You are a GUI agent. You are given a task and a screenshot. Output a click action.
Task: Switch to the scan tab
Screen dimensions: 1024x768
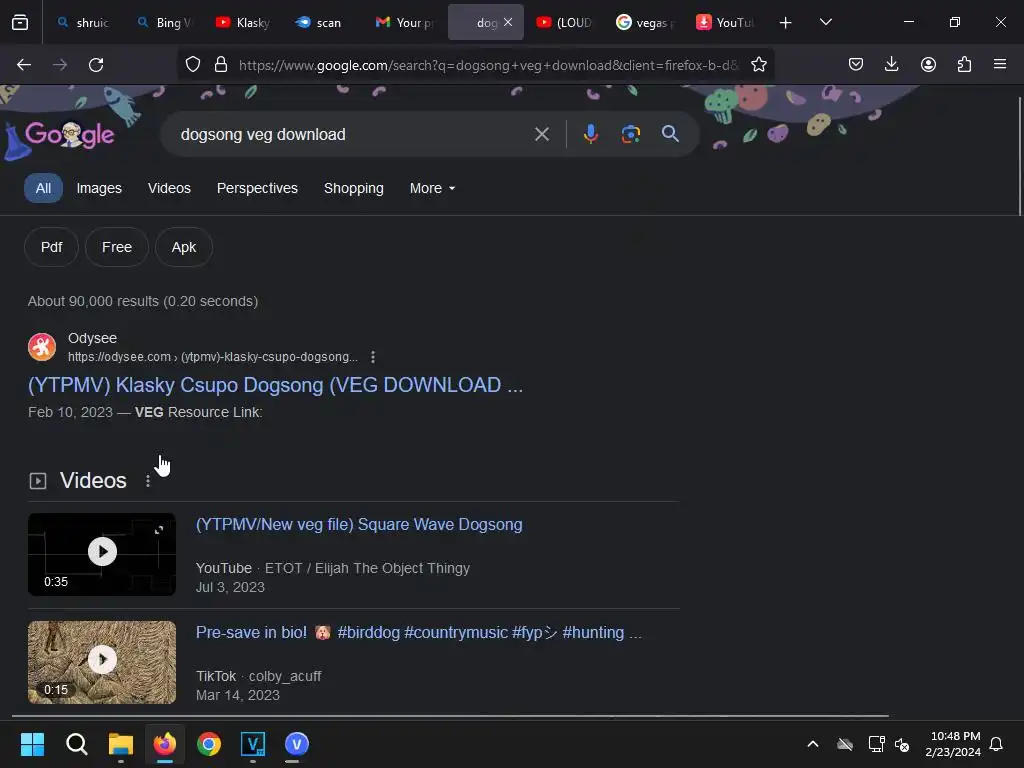tap(322, 23)
